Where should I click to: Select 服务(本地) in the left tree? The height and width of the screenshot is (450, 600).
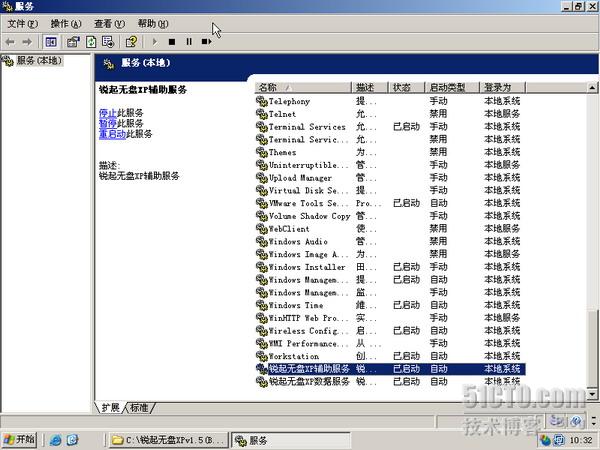point(39,60)
